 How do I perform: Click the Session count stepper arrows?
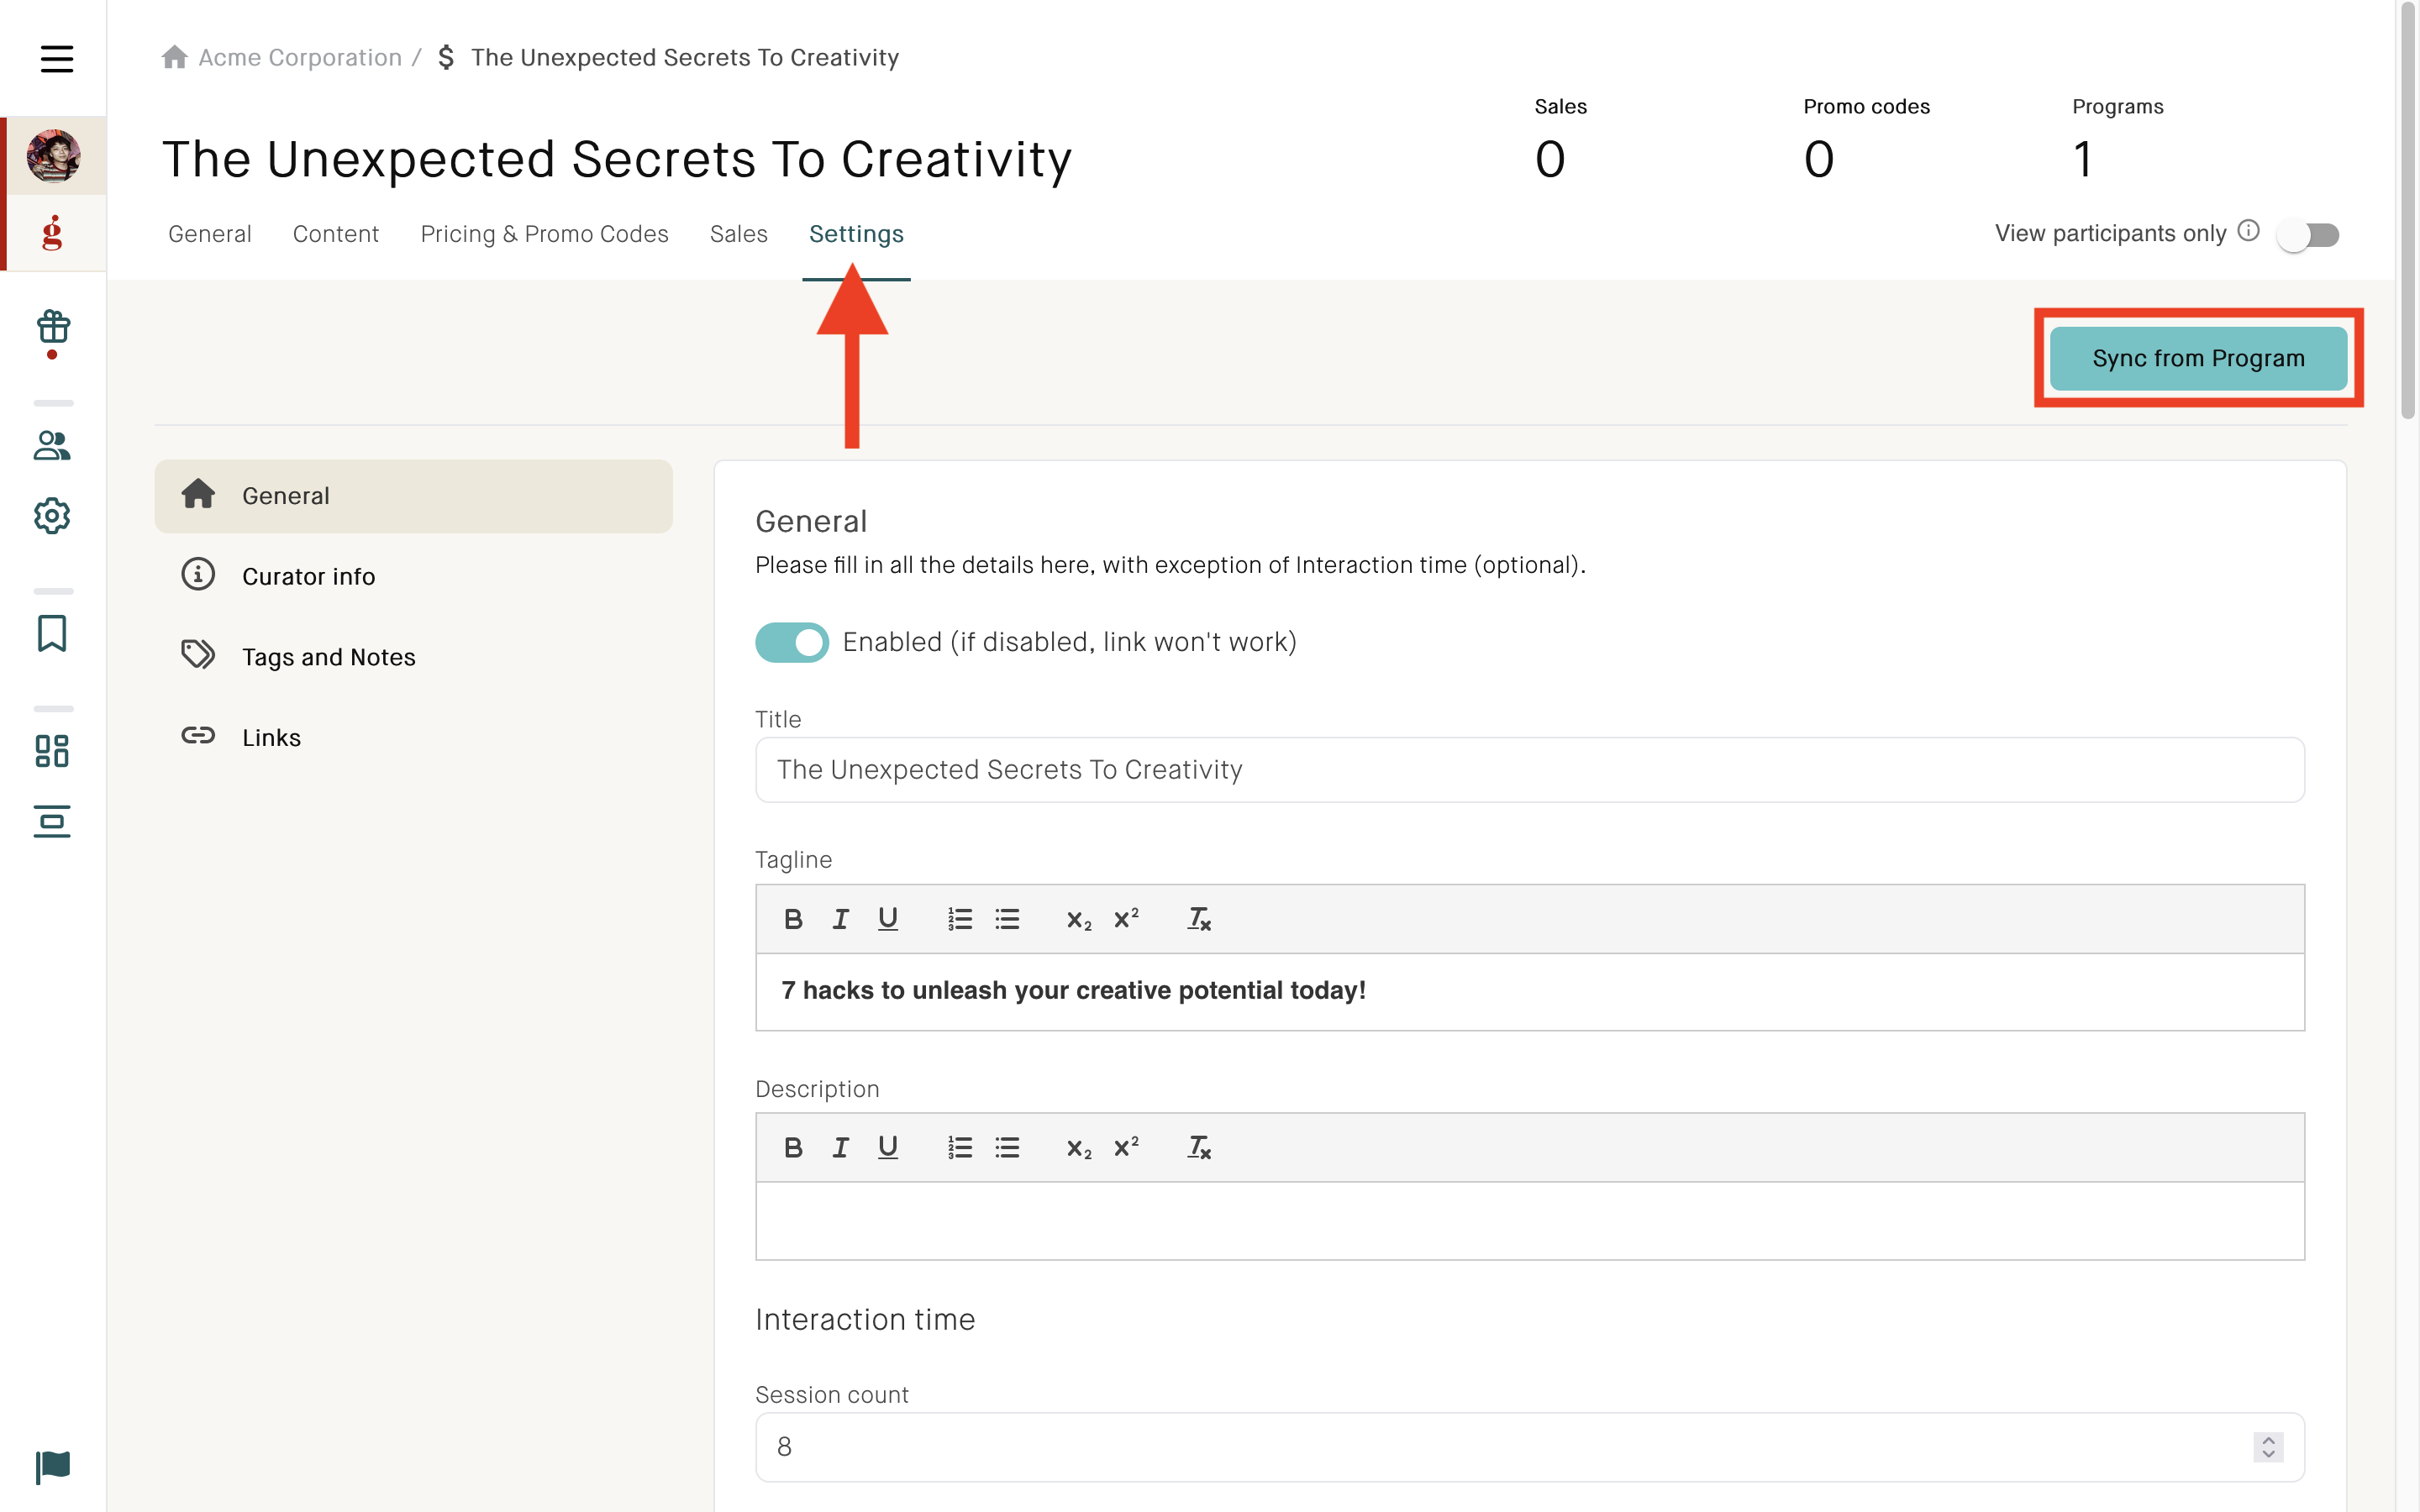(2267, 1446)
